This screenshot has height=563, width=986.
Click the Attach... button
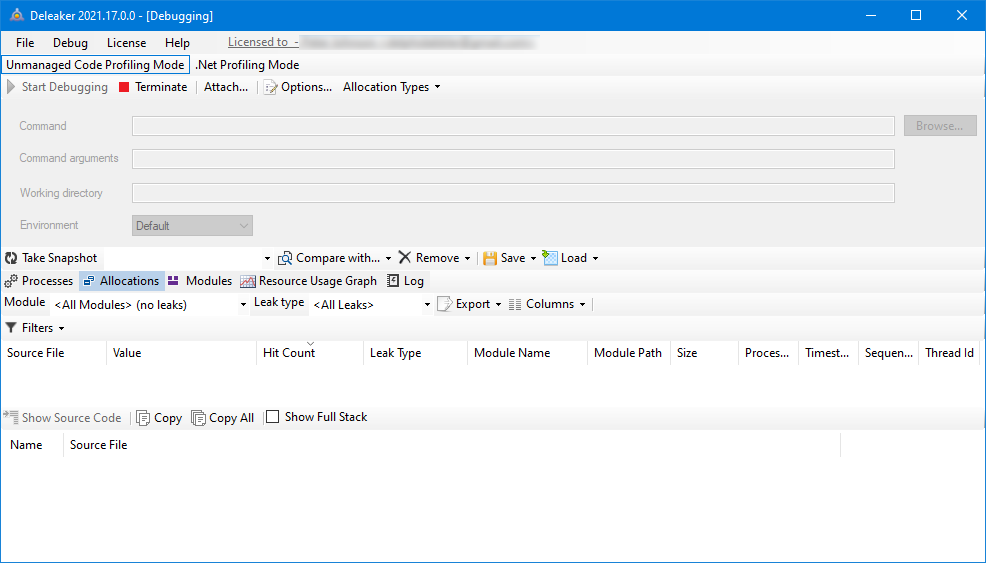tap(226, 87)
